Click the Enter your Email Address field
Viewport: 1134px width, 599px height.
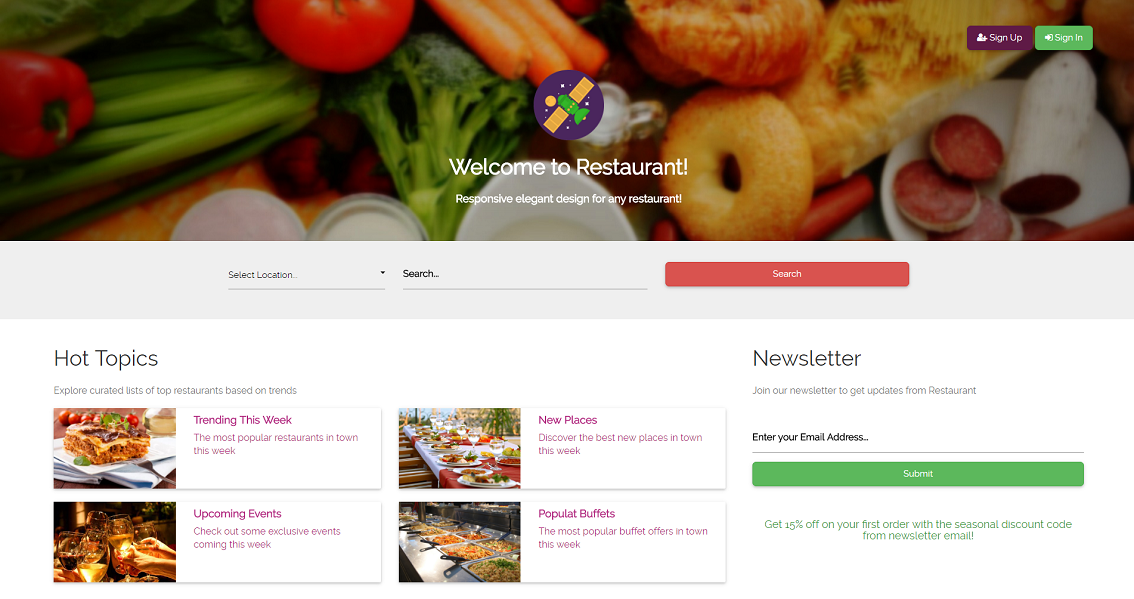tap(918, 437)
